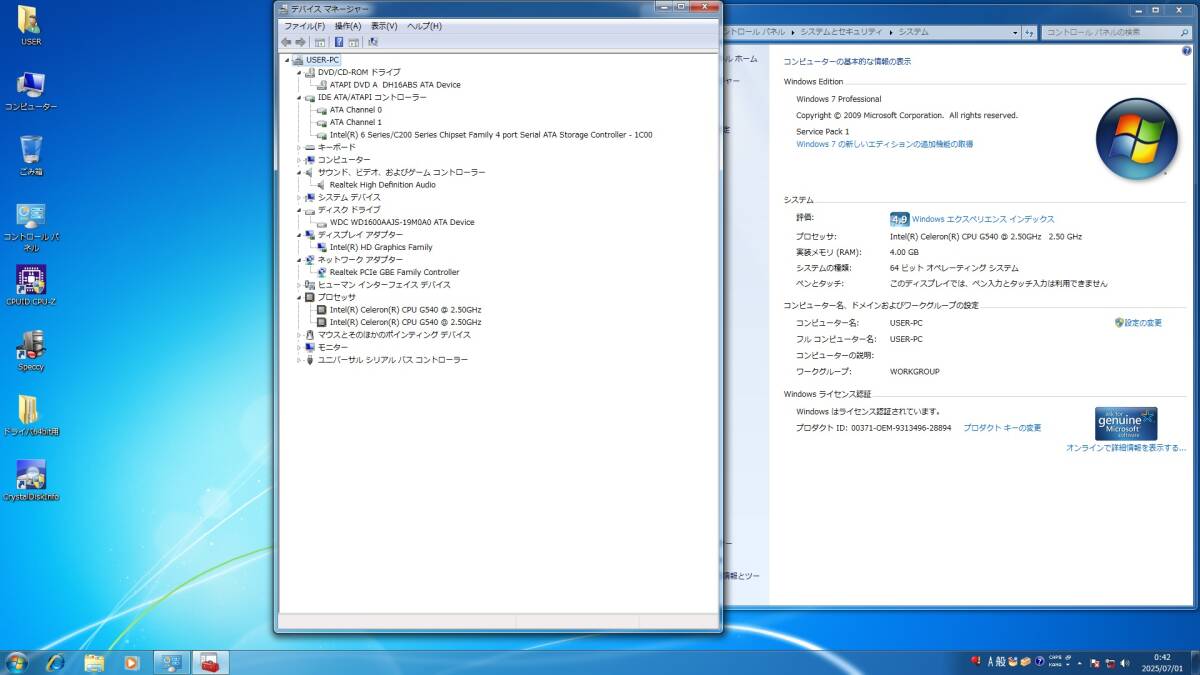This screenshot has height=675, width=1200.
Task: Select the ドライバ64bit用 folder on desktop
Action: (x=31, y=415)
